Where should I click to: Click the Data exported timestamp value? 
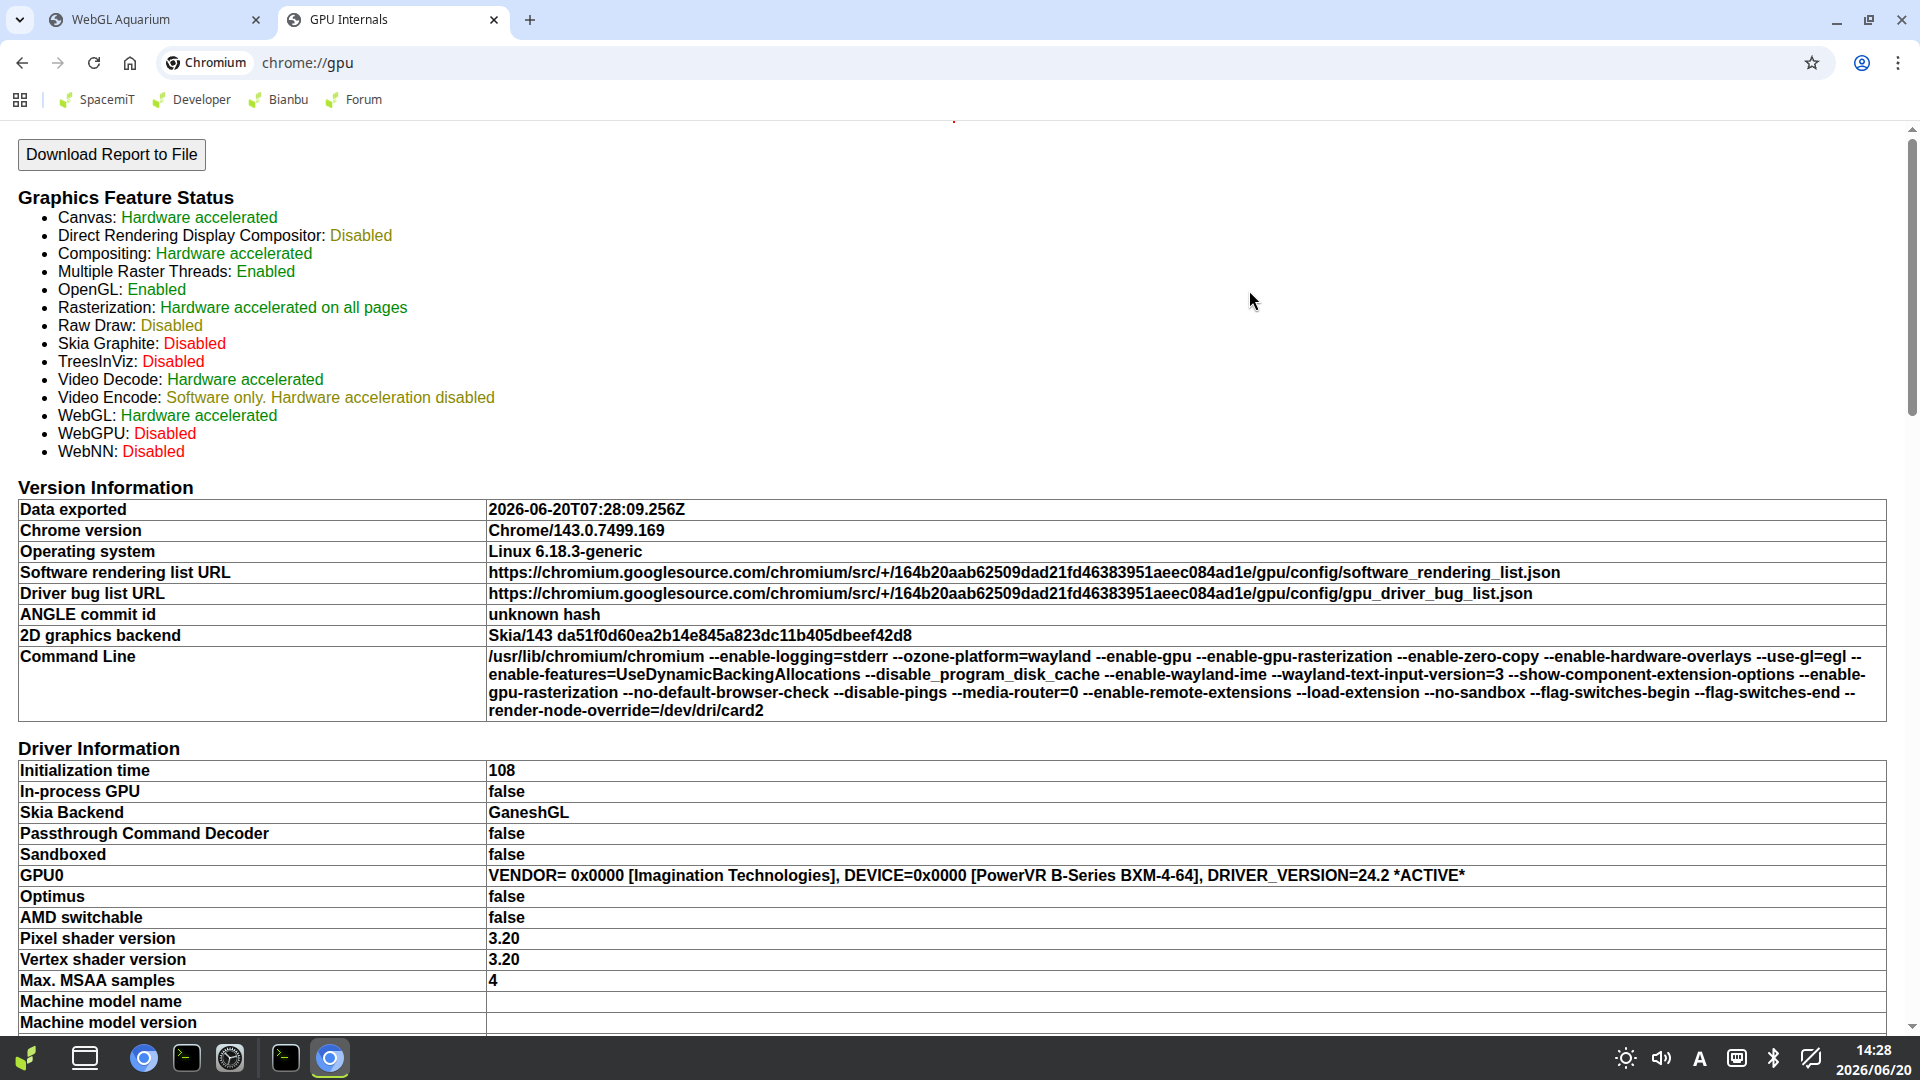586,510
